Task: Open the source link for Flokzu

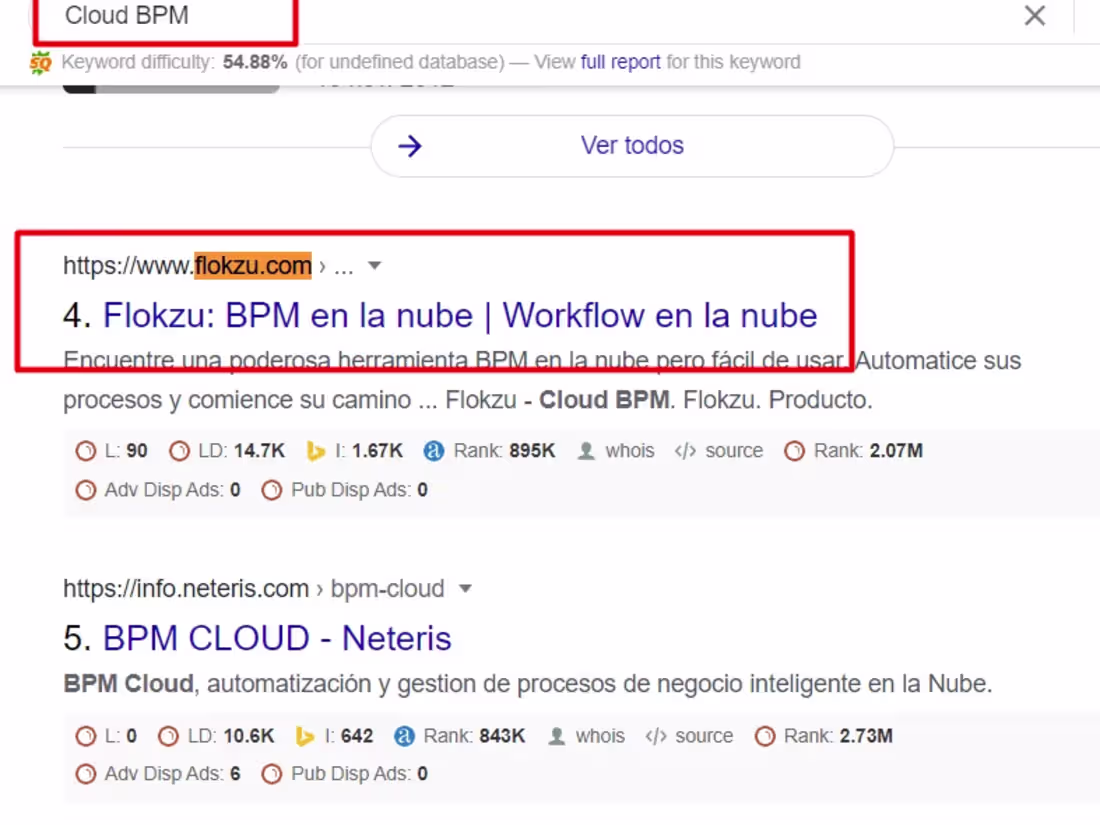Action: 718,450
